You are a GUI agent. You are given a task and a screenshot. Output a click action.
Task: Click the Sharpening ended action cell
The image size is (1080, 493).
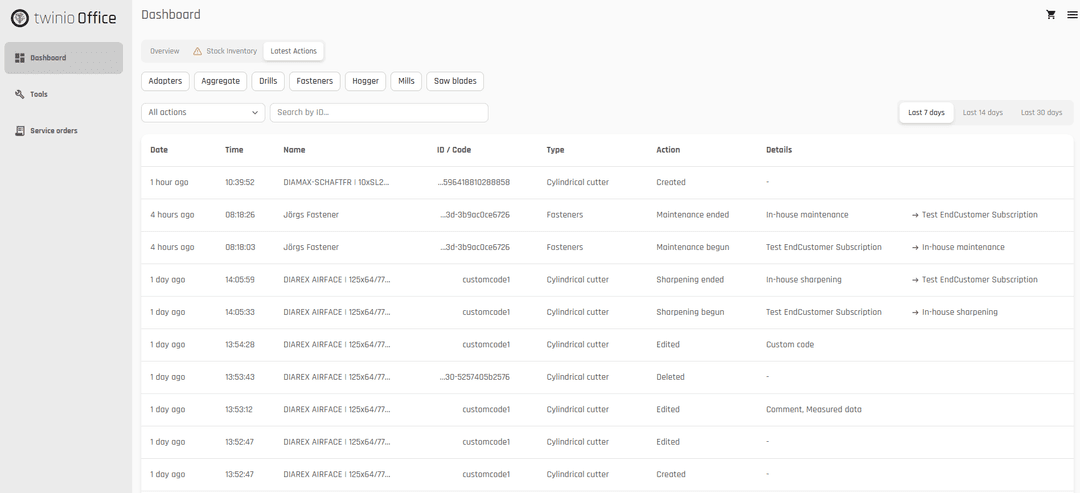pyautogui.click(x=690, y=280)
